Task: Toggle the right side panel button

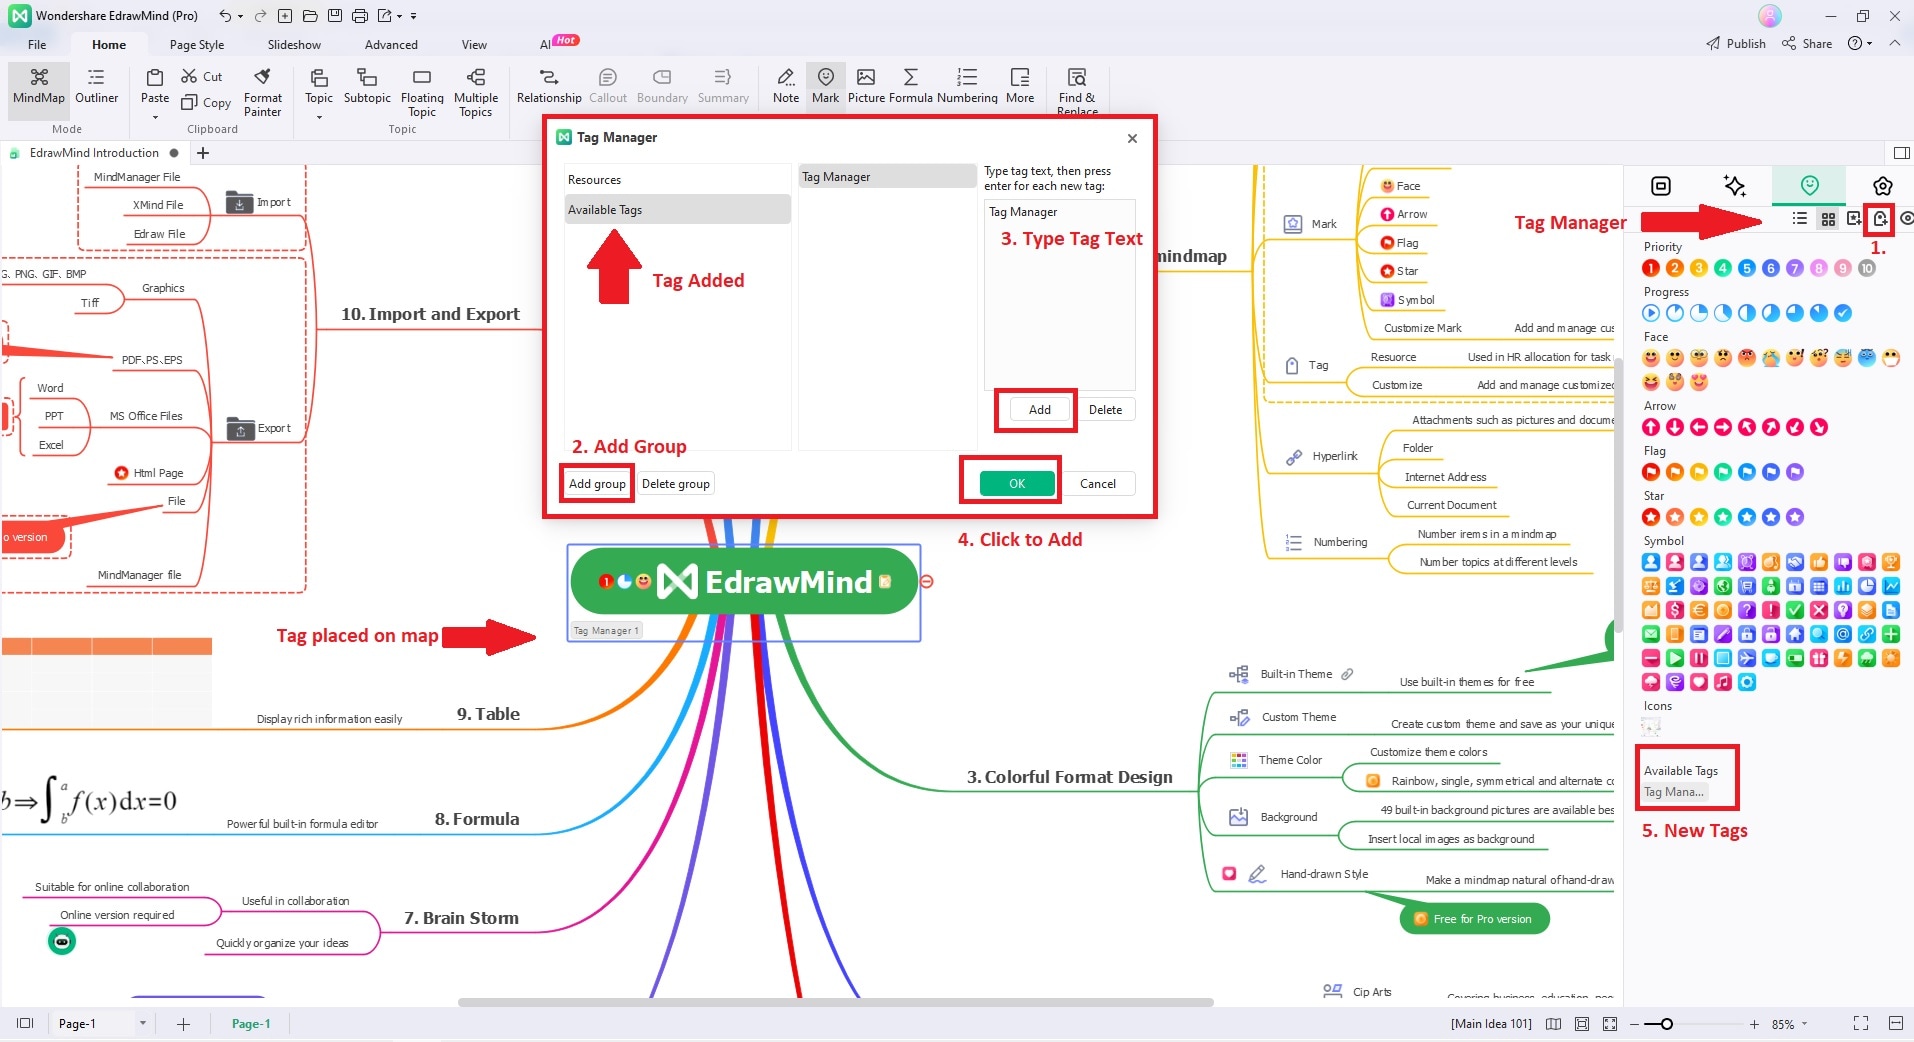Action: pos(1901,153)
